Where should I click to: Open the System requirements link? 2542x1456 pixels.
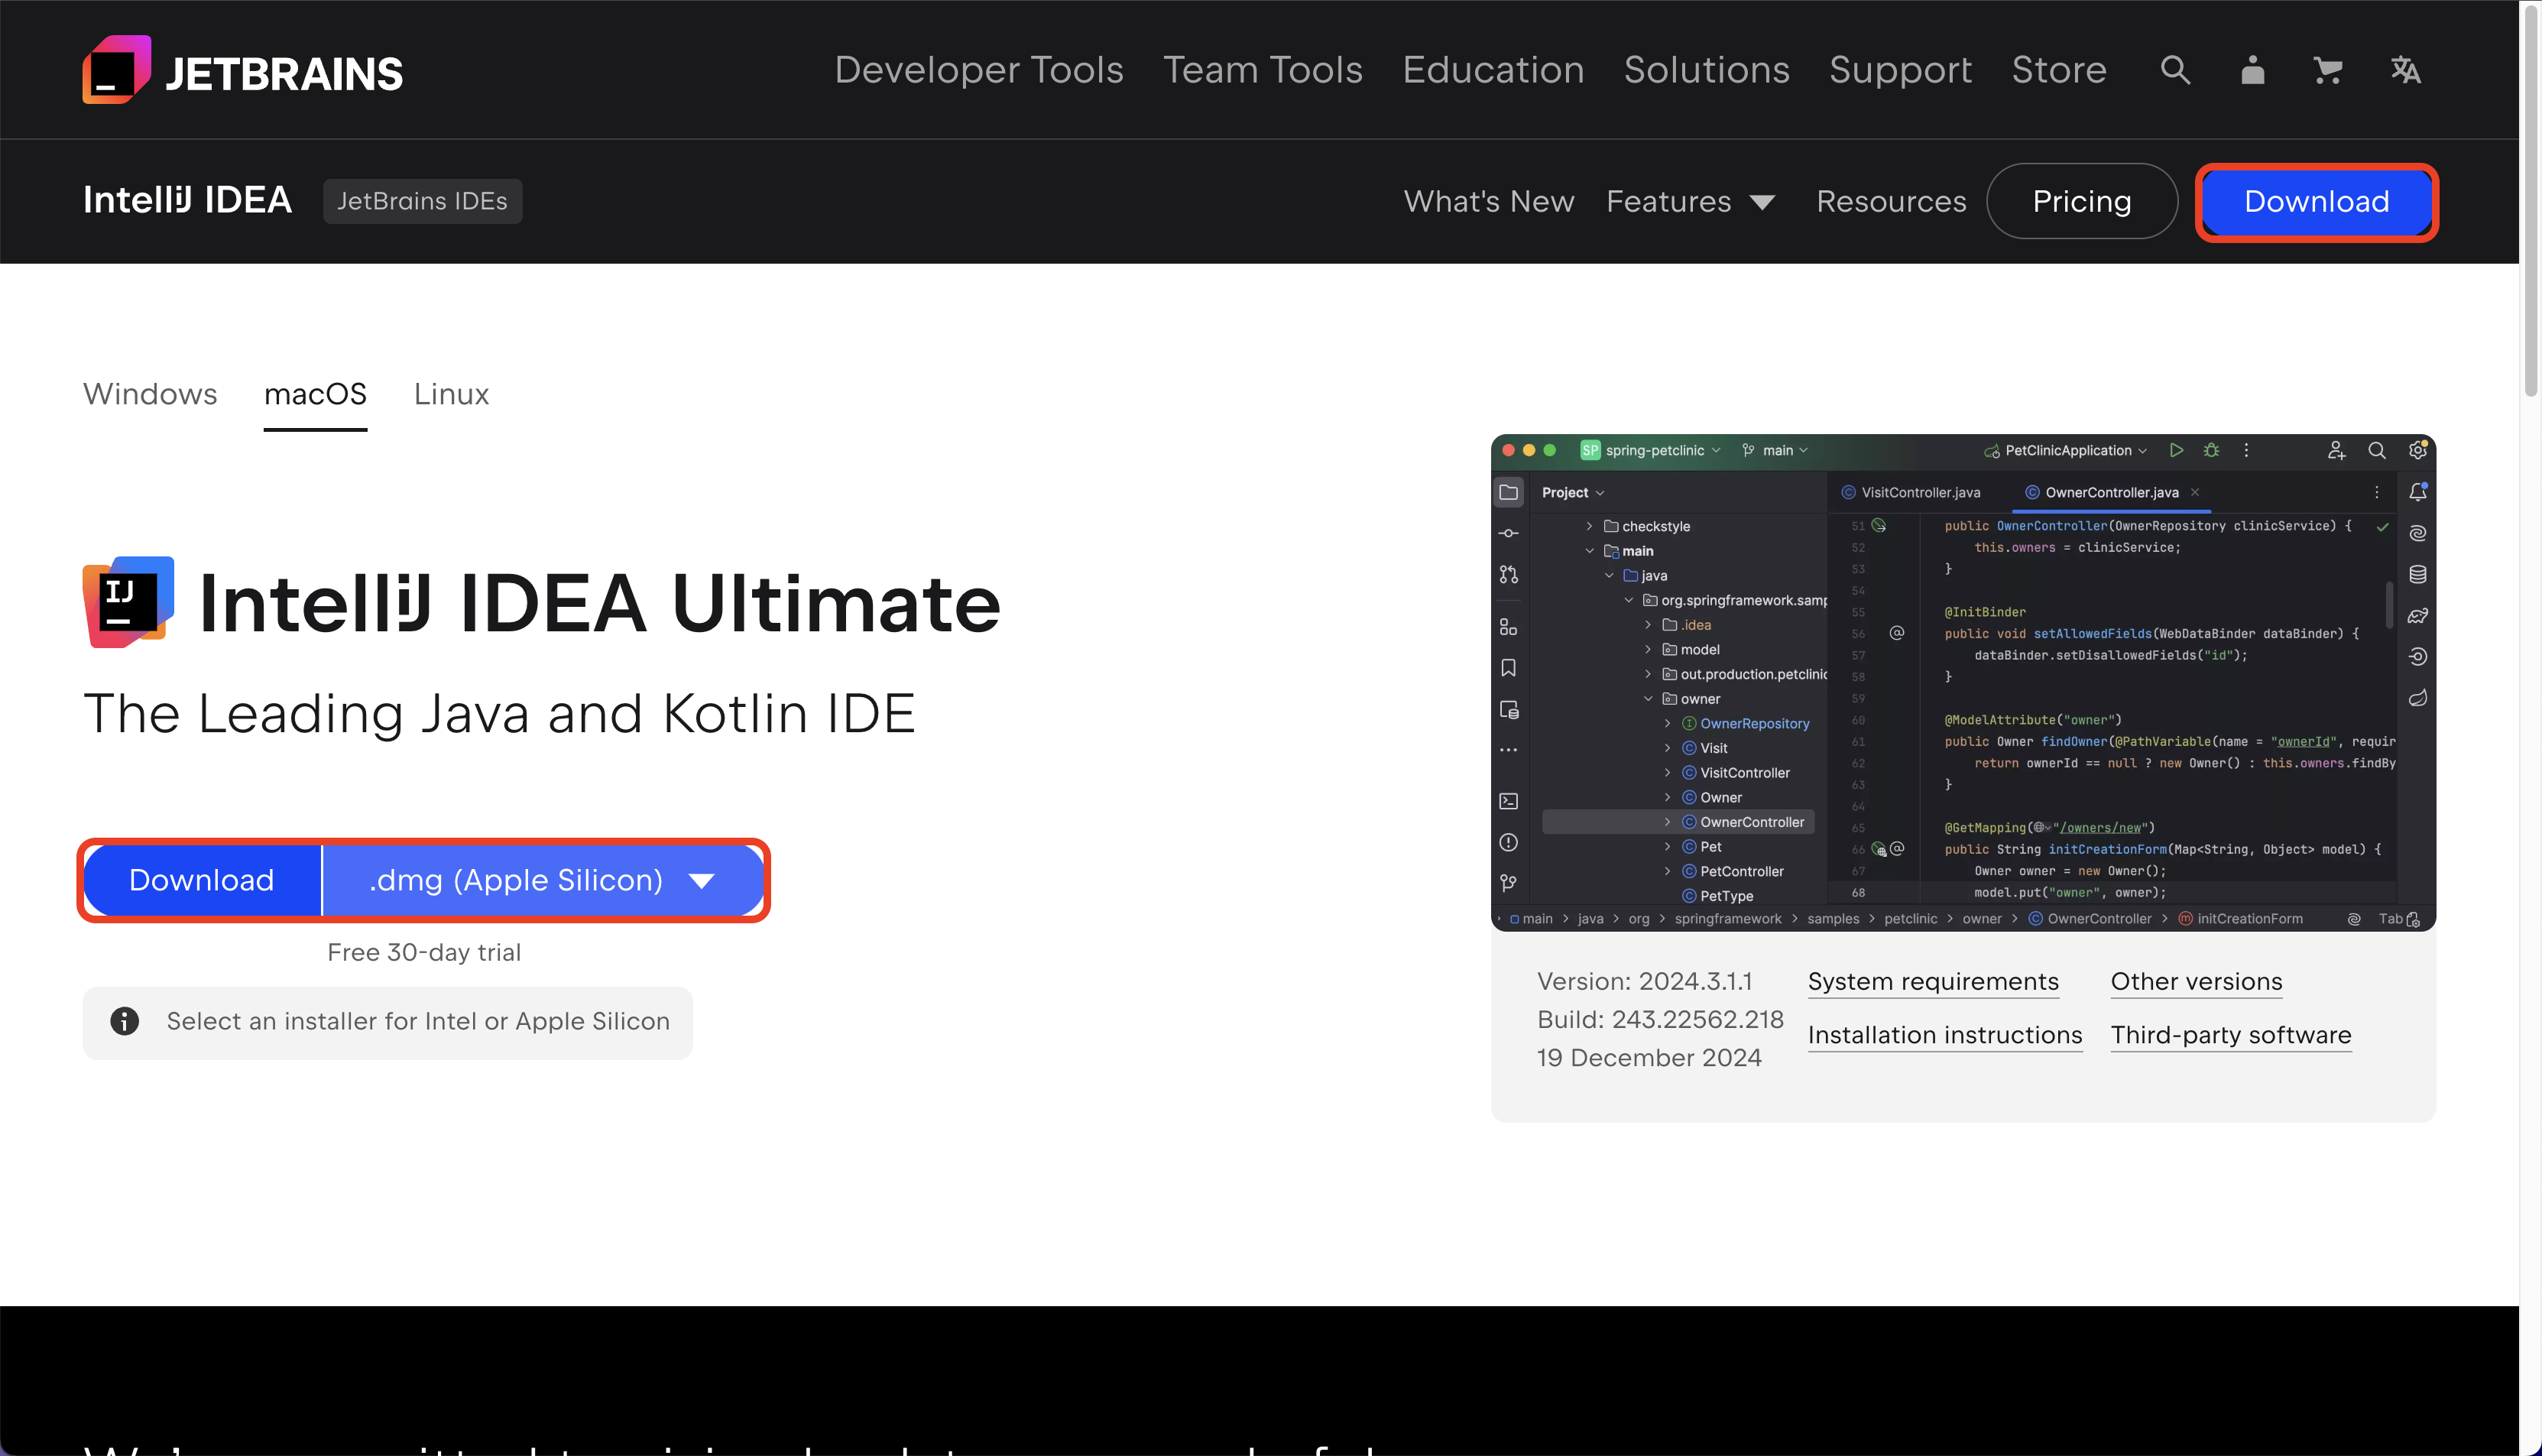coord(1932,981)
